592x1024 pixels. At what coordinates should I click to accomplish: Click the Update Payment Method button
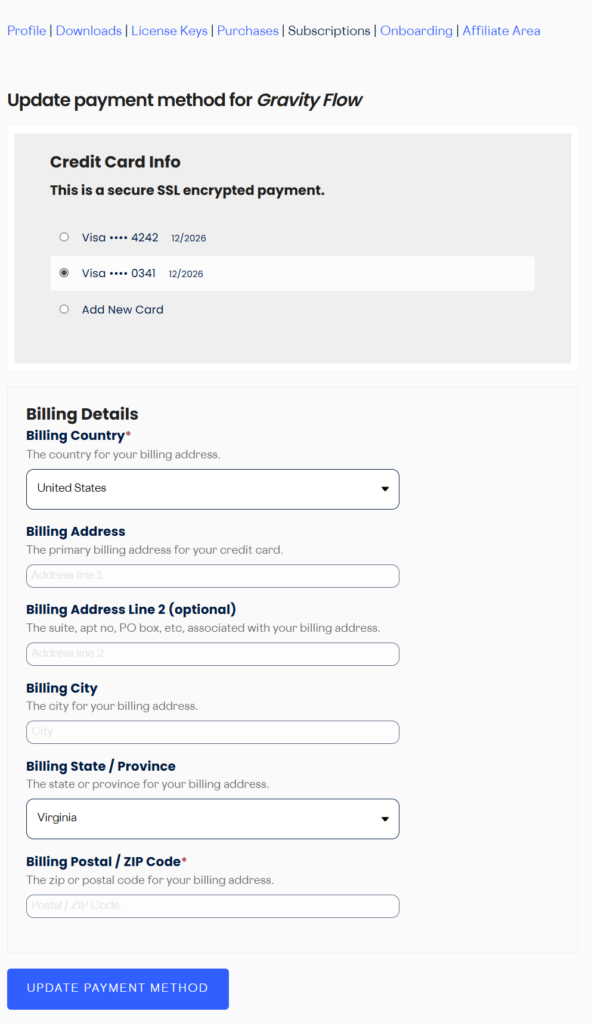(117, 988)
